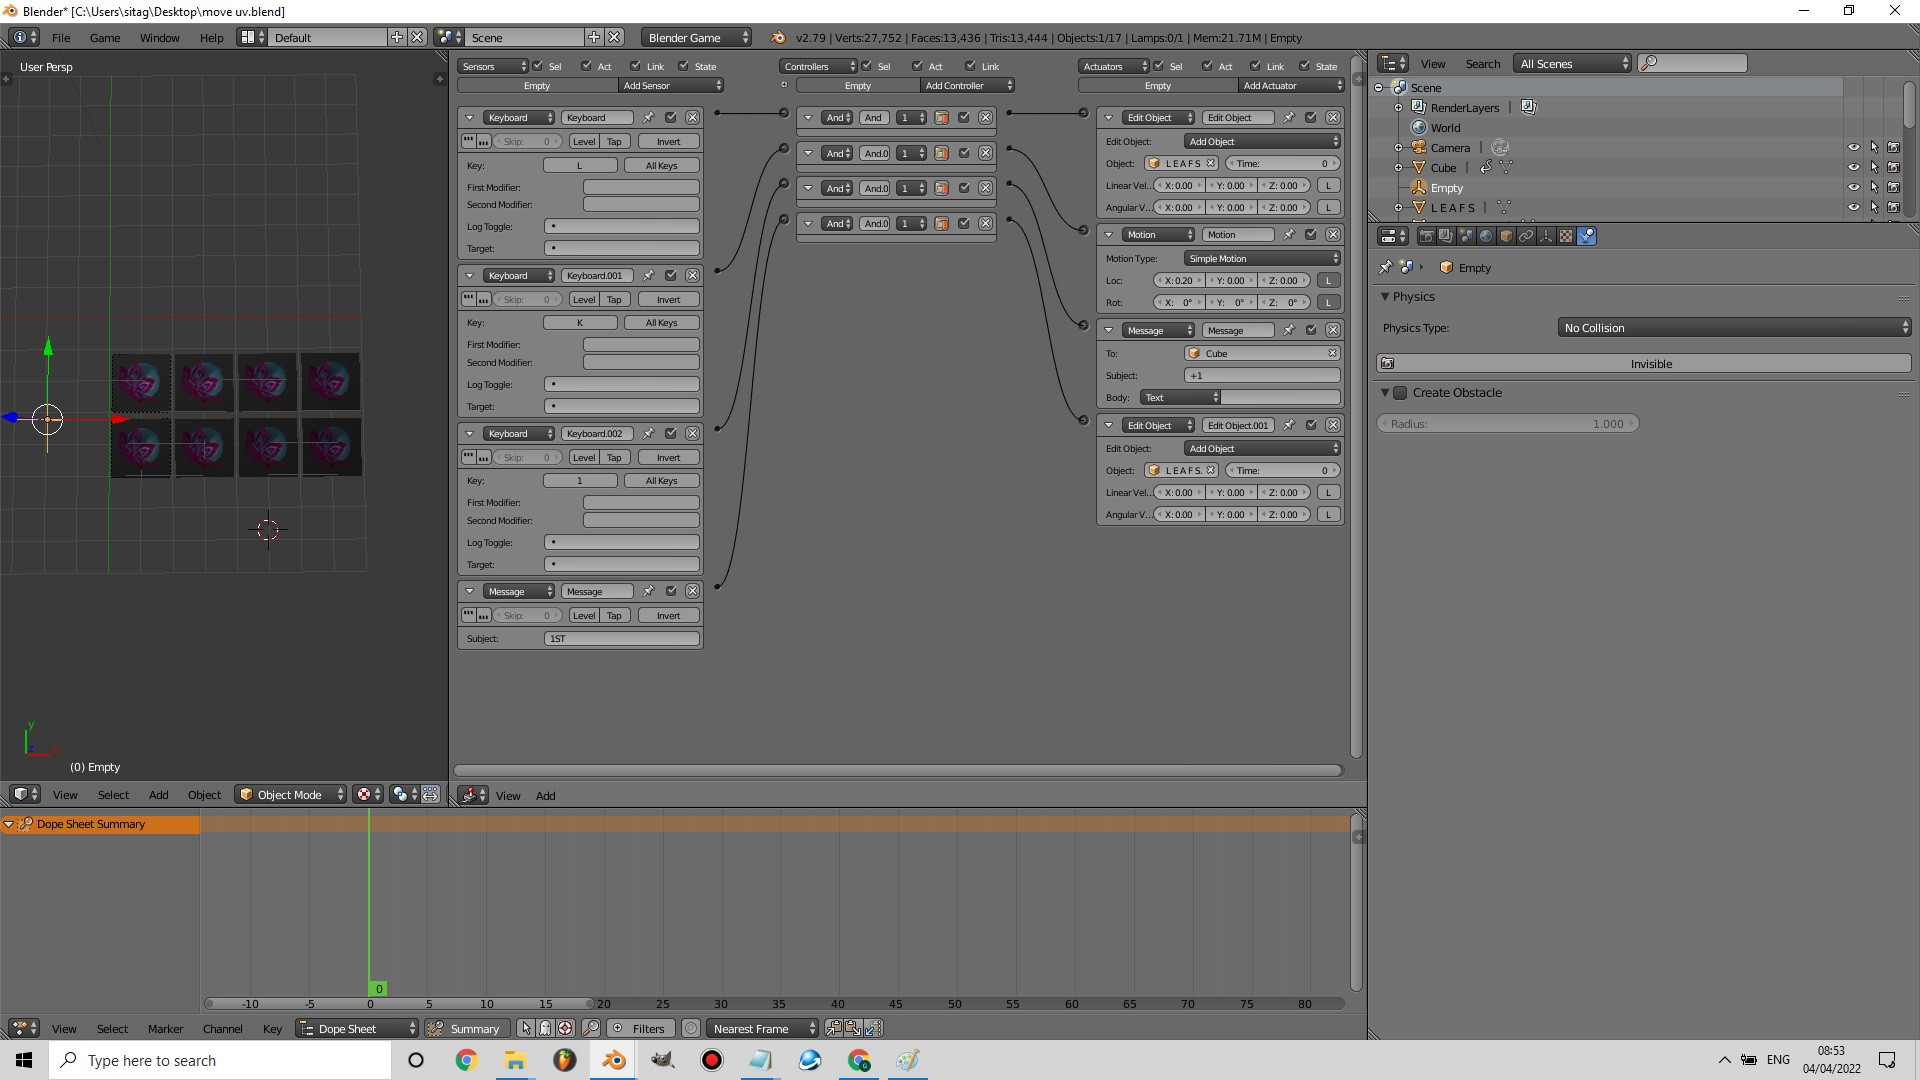Click the Radius slider field
The image size is (1920, 1080).
pyautogui.click(x=1508, y=423)
